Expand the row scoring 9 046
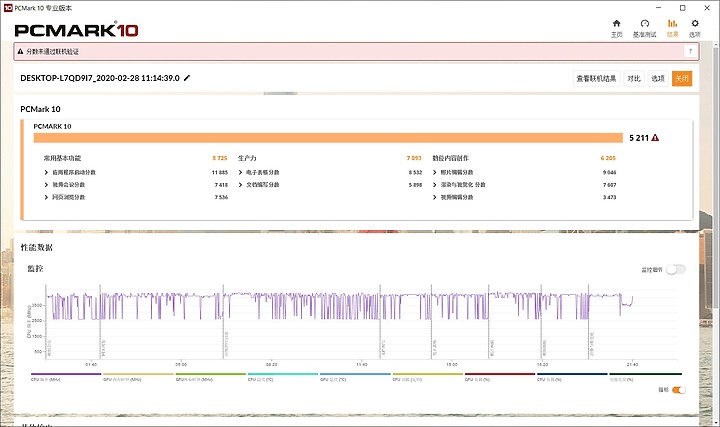 pyautogui.click(x=434, y=173)
